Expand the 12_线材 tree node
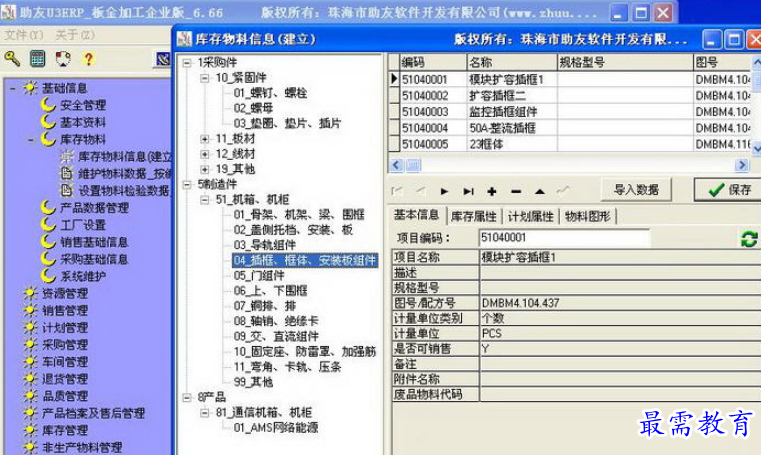Screen dimensions: 761x455 click(205, 154)
